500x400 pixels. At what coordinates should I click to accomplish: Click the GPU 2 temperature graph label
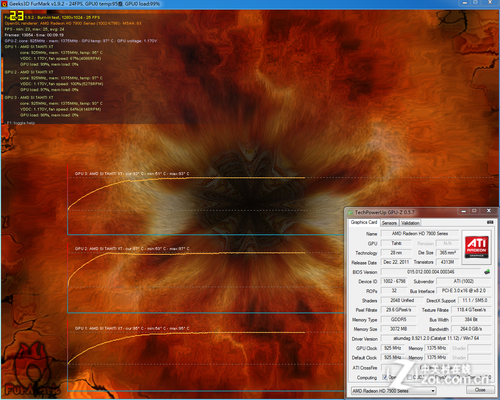[x=132, y=249]
